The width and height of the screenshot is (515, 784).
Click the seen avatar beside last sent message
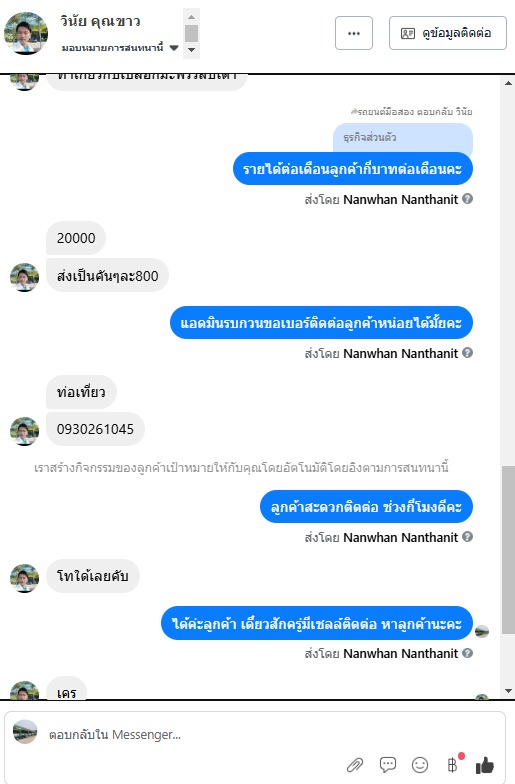[482, 632]
